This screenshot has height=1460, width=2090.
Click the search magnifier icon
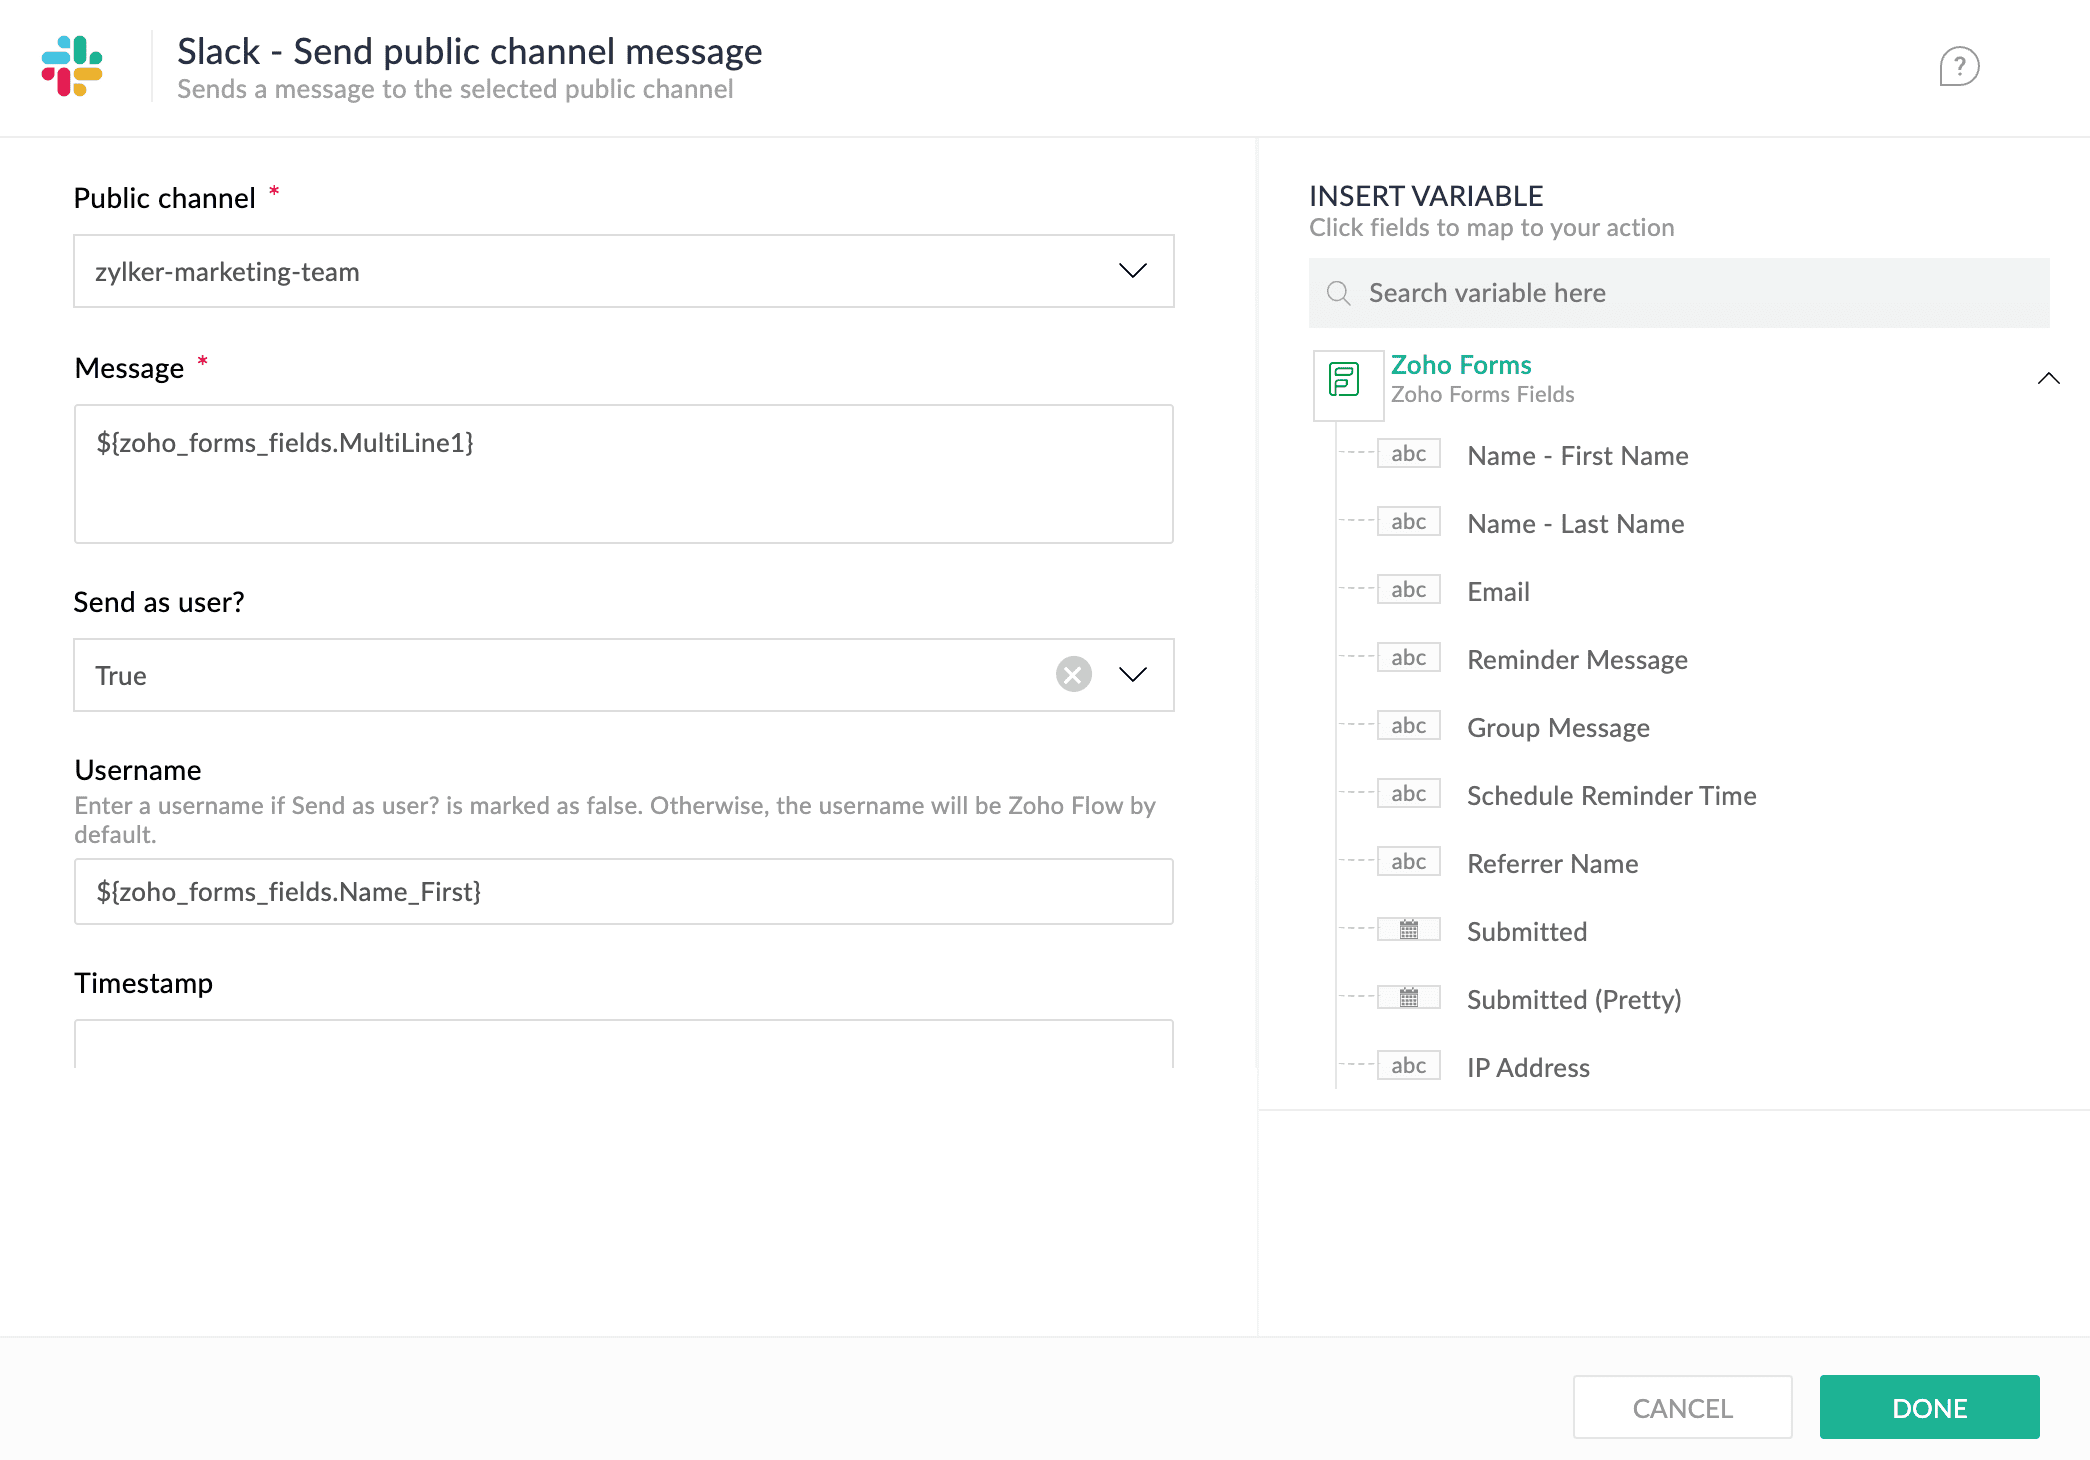click(x=1338, y=293)
